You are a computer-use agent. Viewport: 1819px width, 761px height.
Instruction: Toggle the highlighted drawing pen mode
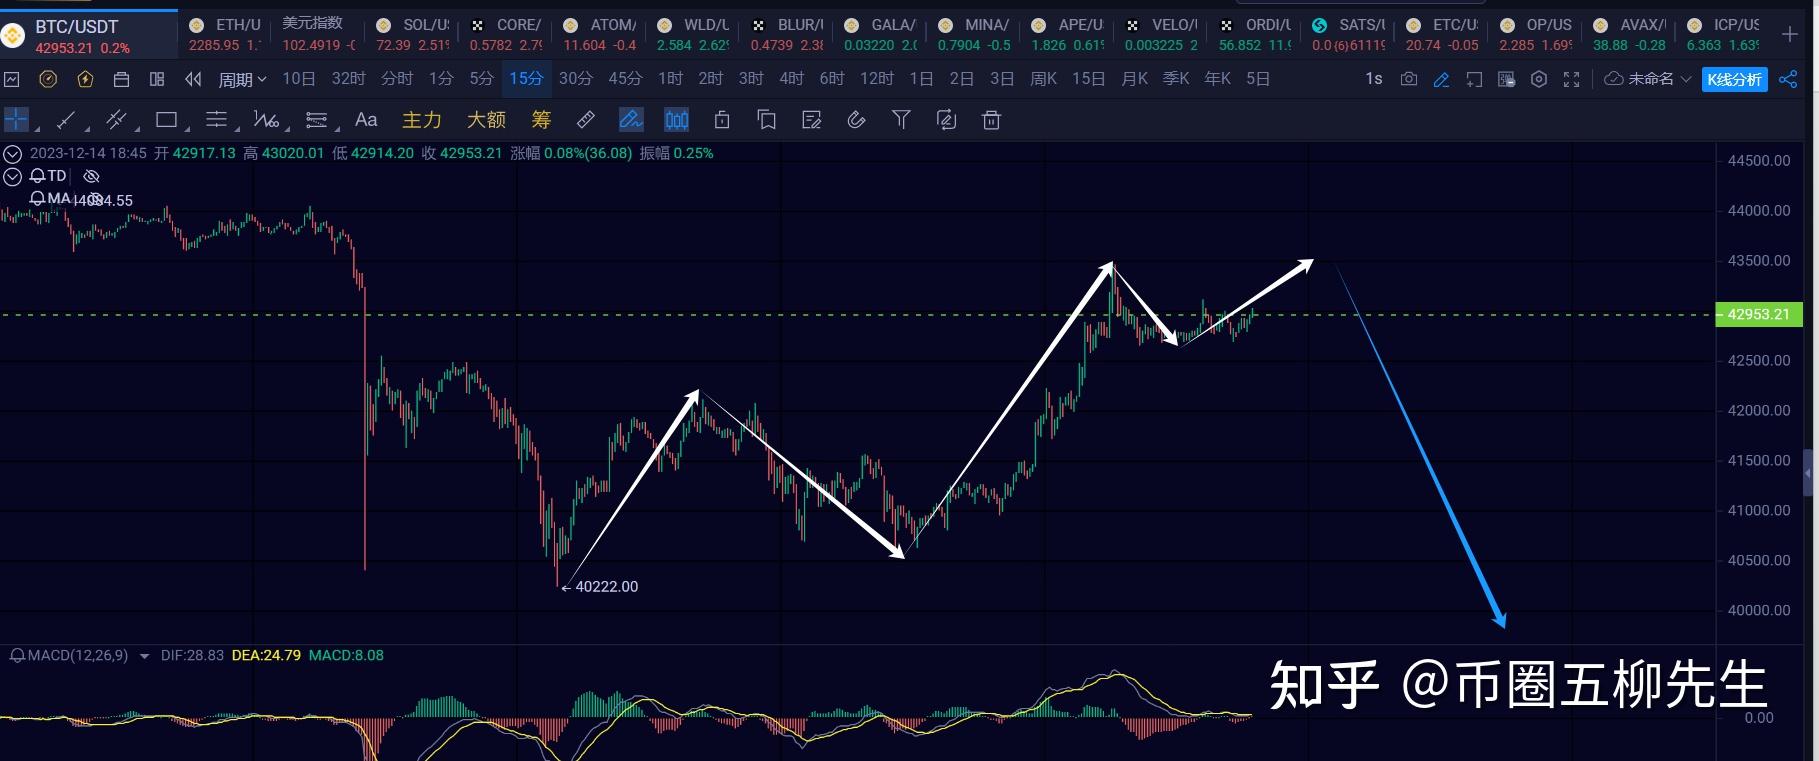[631, 120]
